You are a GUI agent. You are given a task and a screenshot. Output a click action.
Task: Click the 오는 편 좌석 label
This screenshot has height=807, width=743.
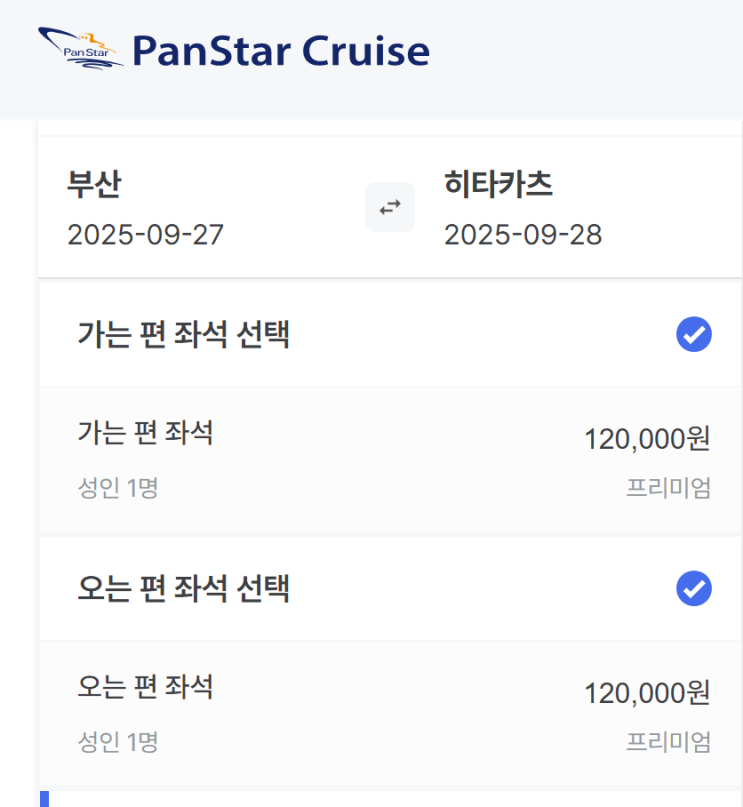(x=145, y=687)
